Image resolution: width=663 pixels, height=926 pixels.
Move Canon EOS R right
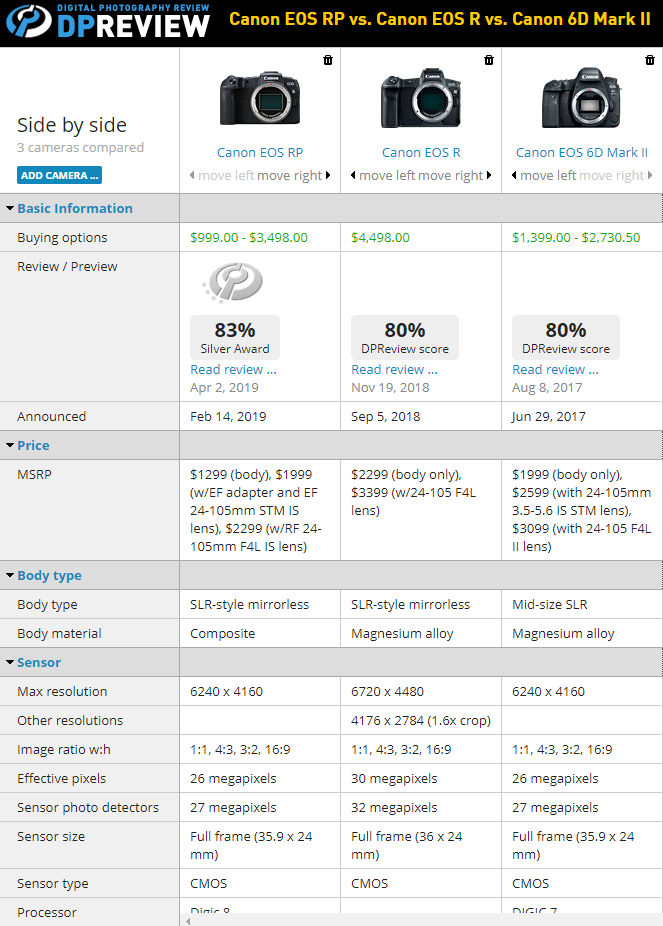(x=455, y=176)
